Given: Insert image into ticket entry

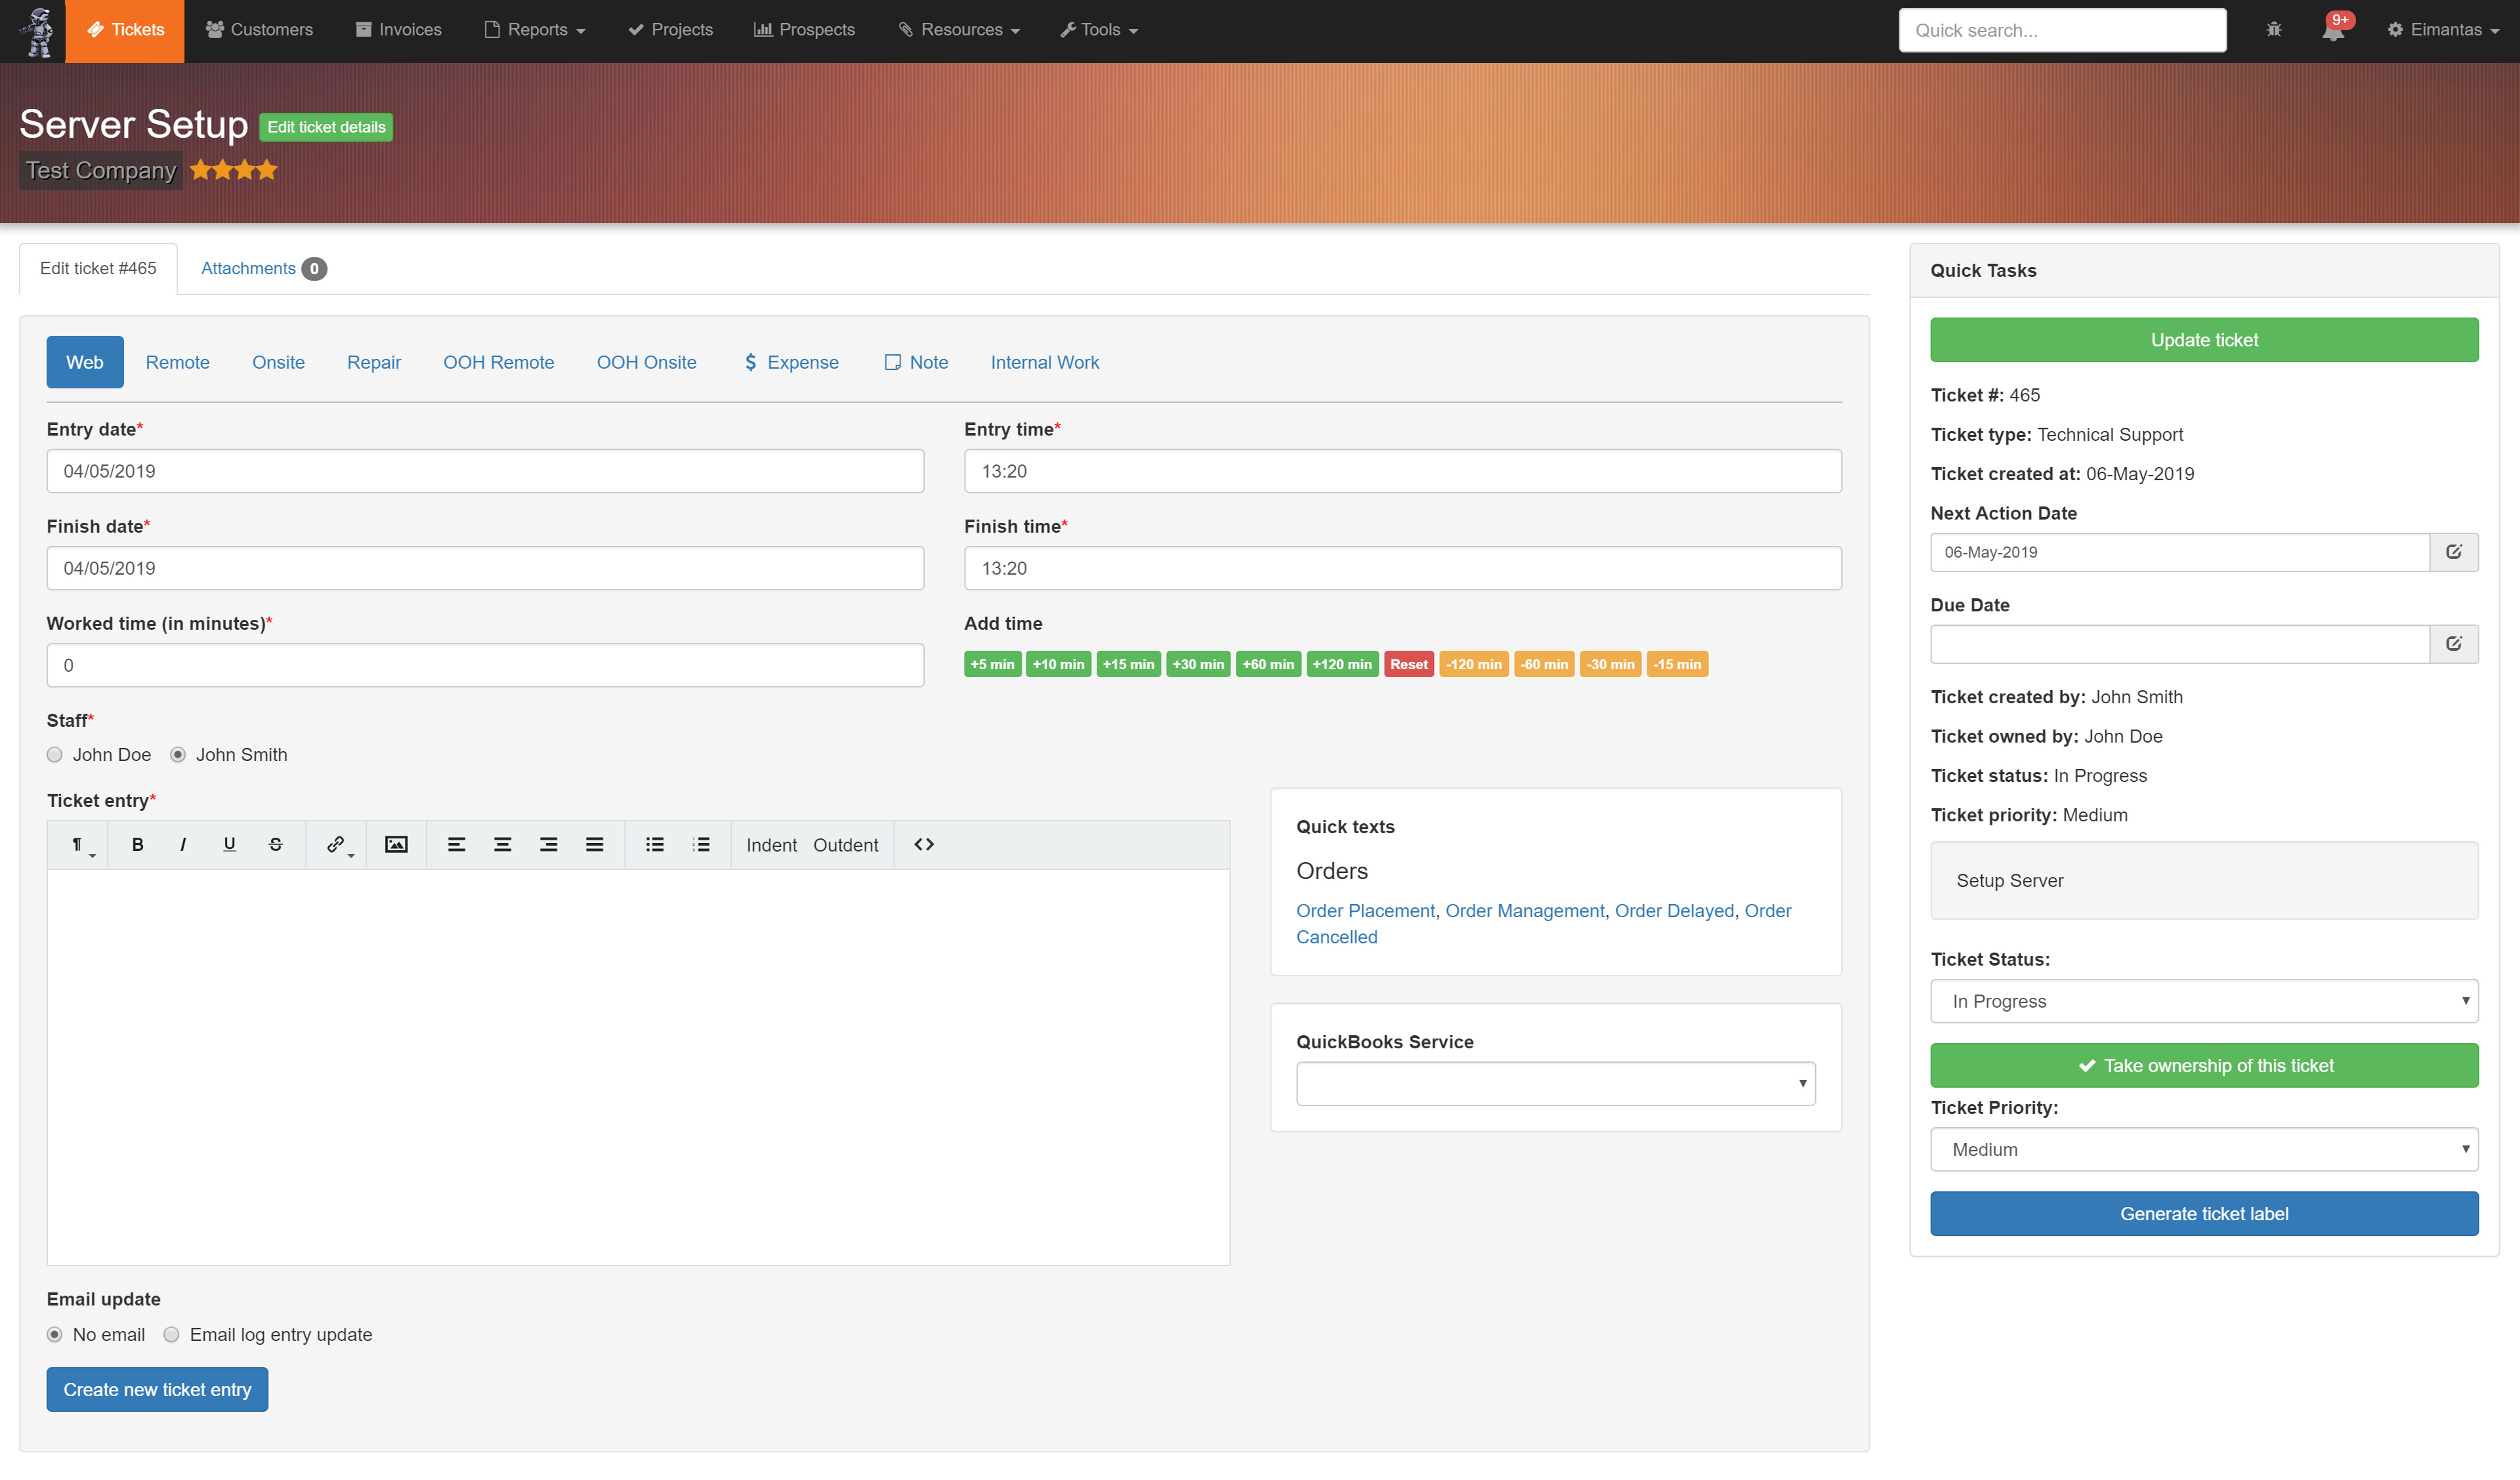Looking at the screenshot, I should click(x=396, y=844).
